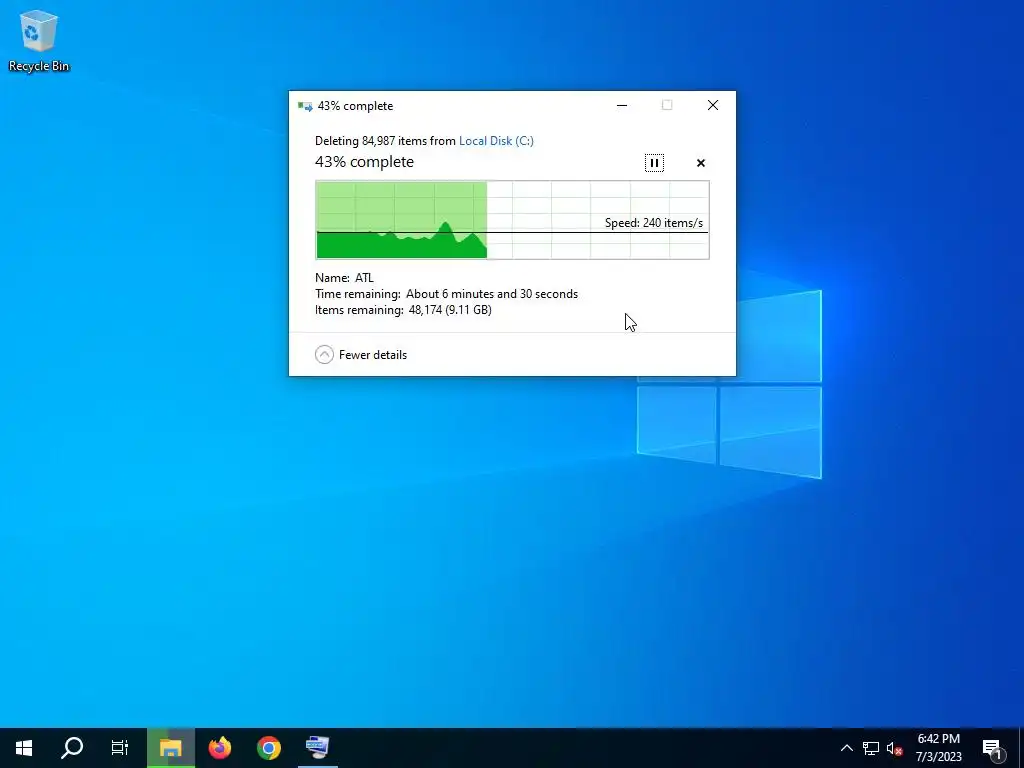Launch Firefox from the taskbar
The height and width of the screenshot is (768, 1024).
[x=219, y=747]
